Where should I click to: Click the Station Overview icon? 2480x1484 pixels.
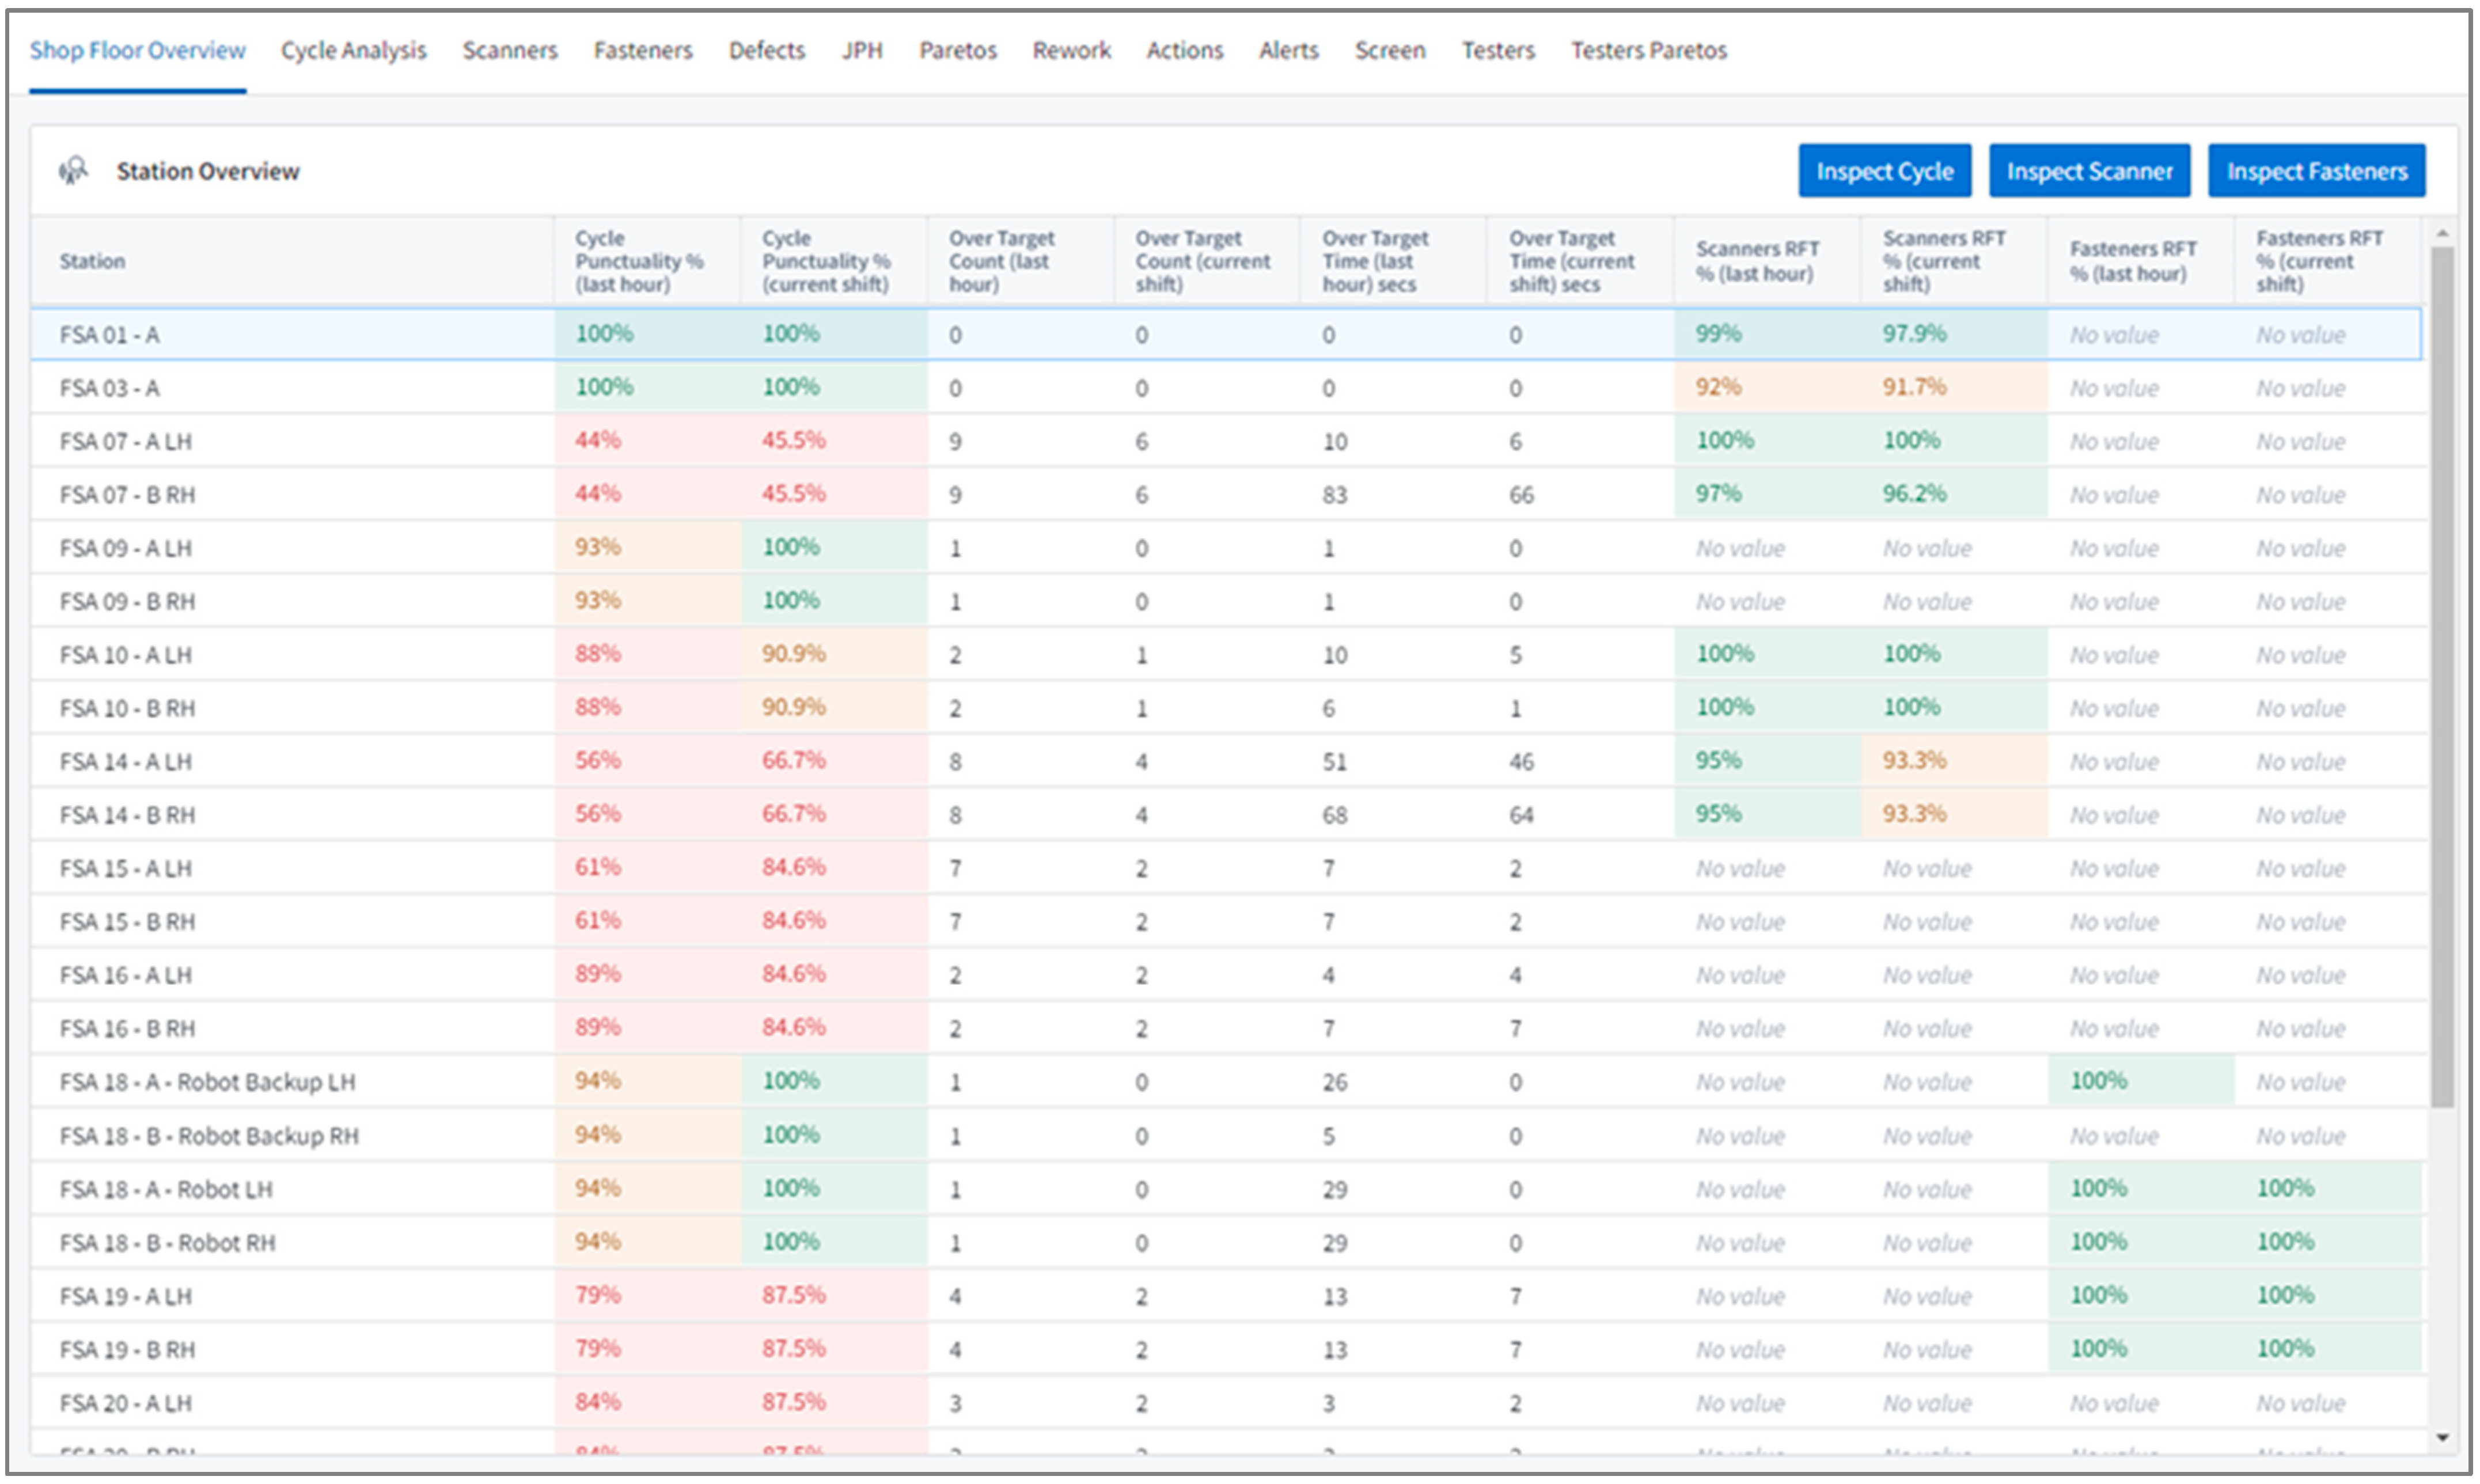pyautogui.click(x=73, y=171)
